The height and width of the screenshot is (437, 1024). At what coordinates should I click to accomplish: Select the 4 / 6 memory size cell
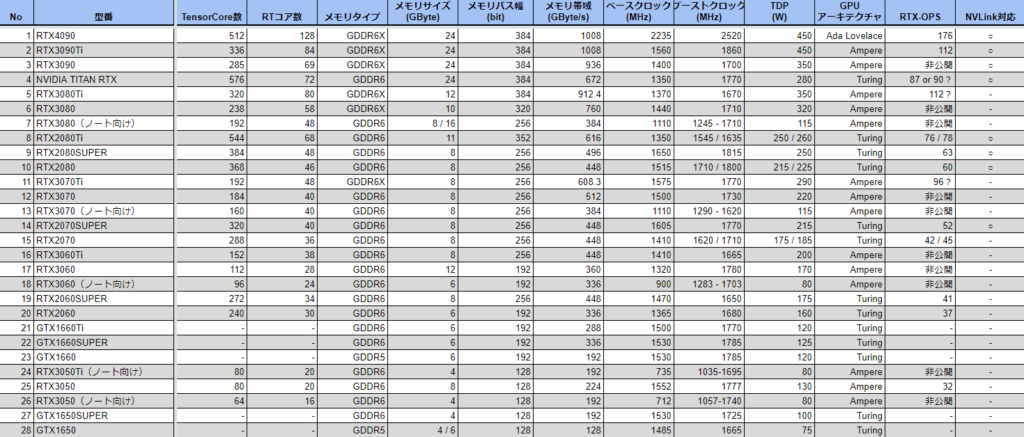423,430
